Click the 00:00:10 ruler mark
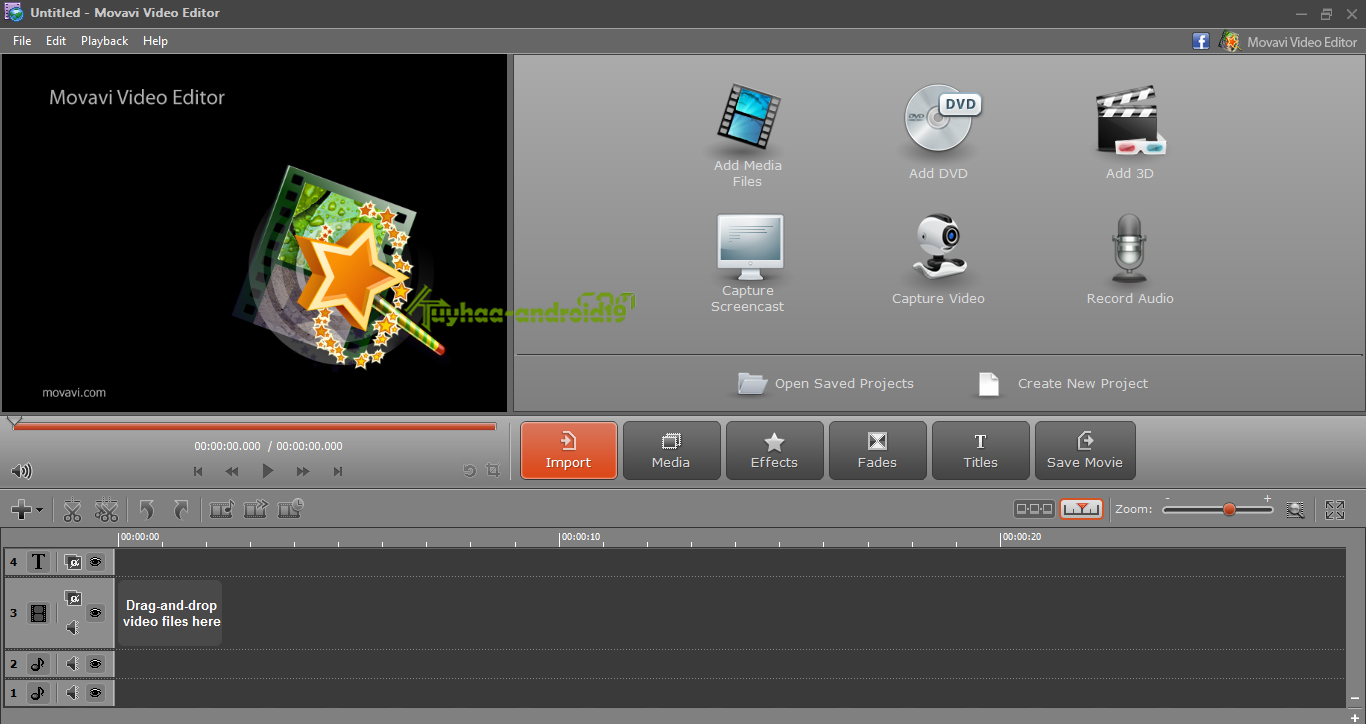Screen dimensions: 1366x724 tap(580, 537)
